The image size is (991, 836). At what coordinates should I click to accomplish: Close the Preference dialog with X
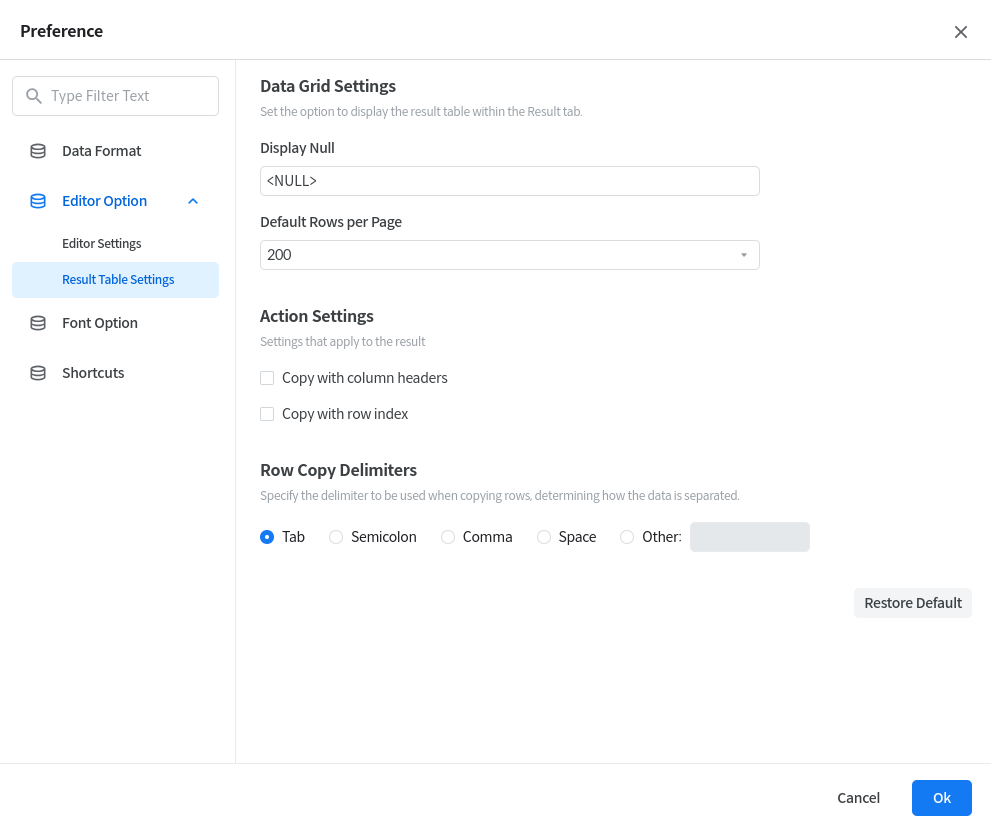(x=961, y=32)
